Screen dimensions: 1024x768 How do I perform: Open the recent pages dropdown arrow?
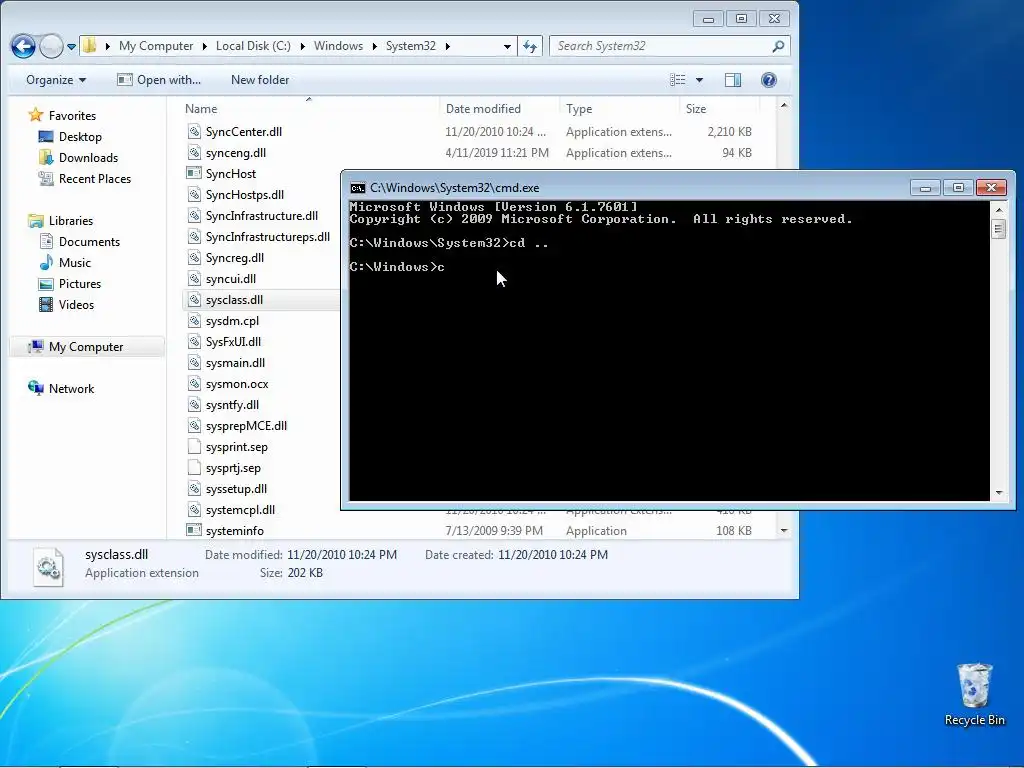coord(71,47)
